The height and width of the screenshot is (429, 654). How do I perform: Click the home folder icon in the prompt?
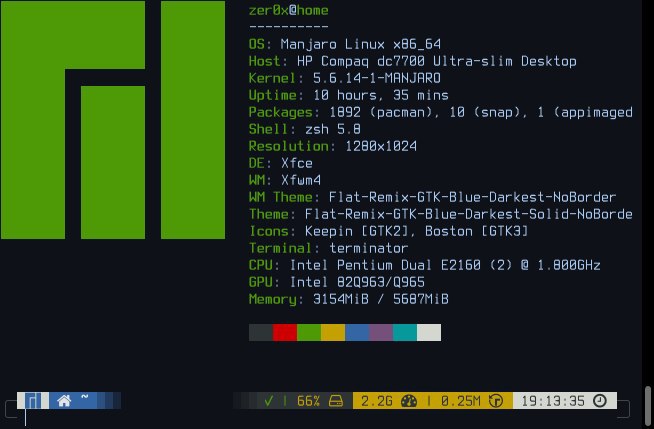coord(64,401)
